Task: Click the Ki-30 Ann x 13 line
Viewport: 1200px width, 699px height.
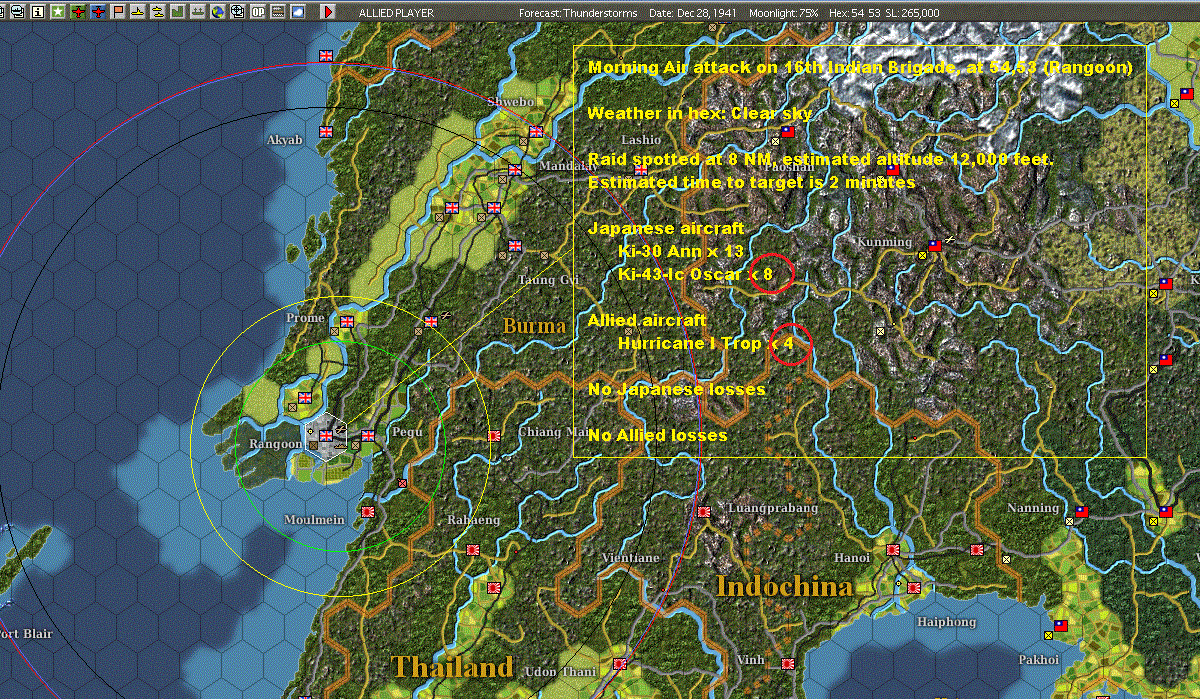Action: click(681, 251)
